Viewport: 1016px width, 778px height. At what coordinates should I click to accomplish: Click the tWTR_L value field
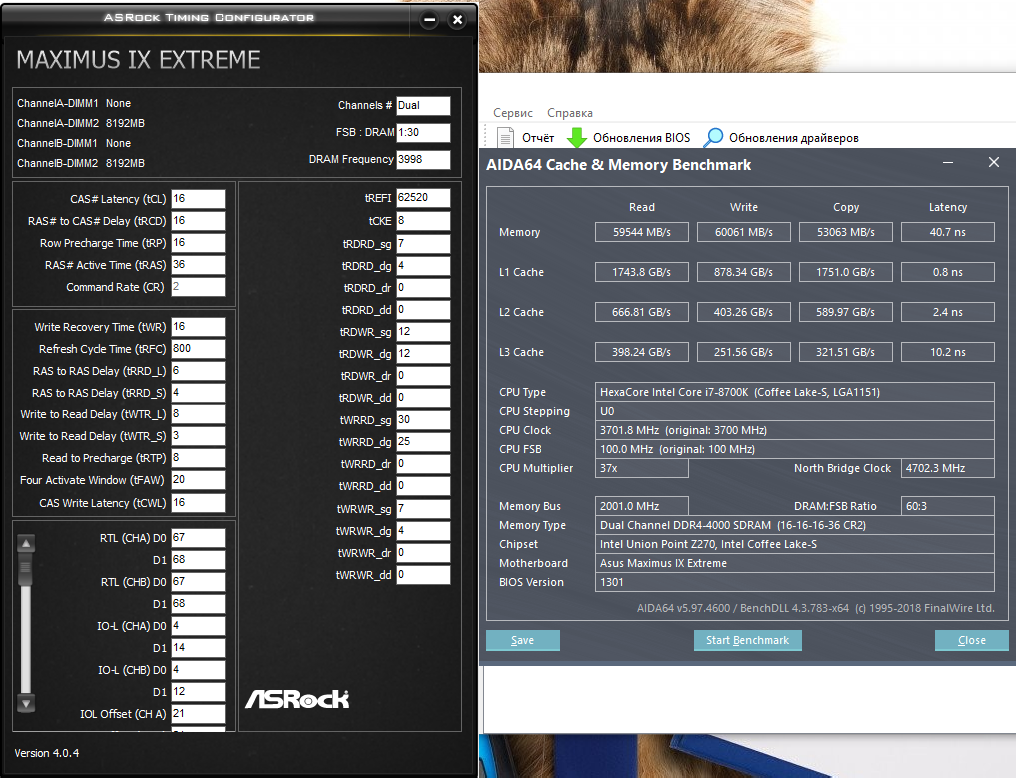point(198,414)
